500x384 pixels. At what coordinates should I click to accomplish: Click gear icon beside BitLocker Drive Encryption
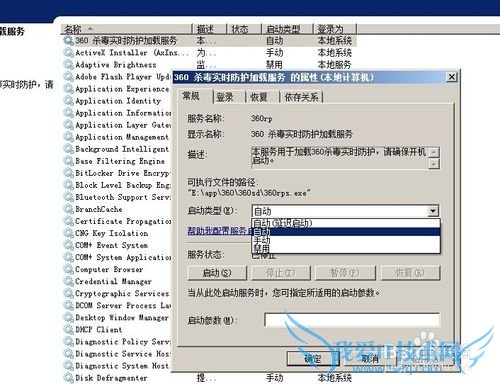[69, 173]
